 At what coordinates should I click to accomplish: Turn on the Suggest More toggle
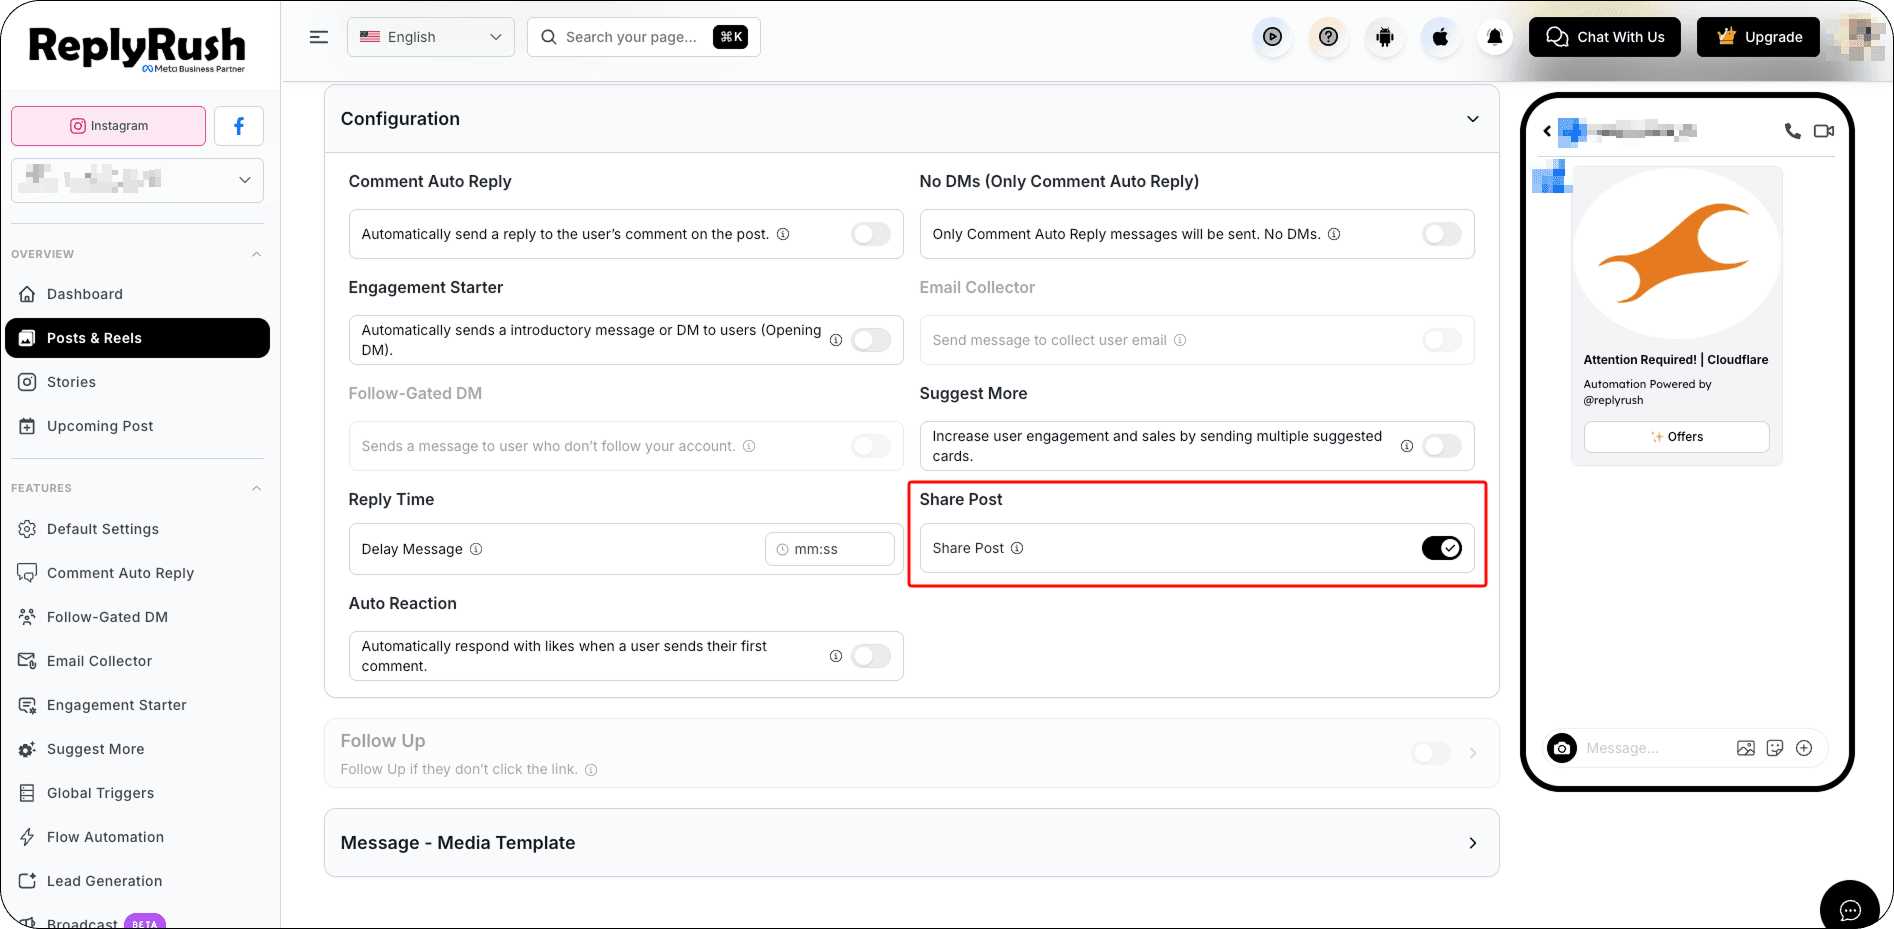pyautogui.click(x=1441, y=446)
